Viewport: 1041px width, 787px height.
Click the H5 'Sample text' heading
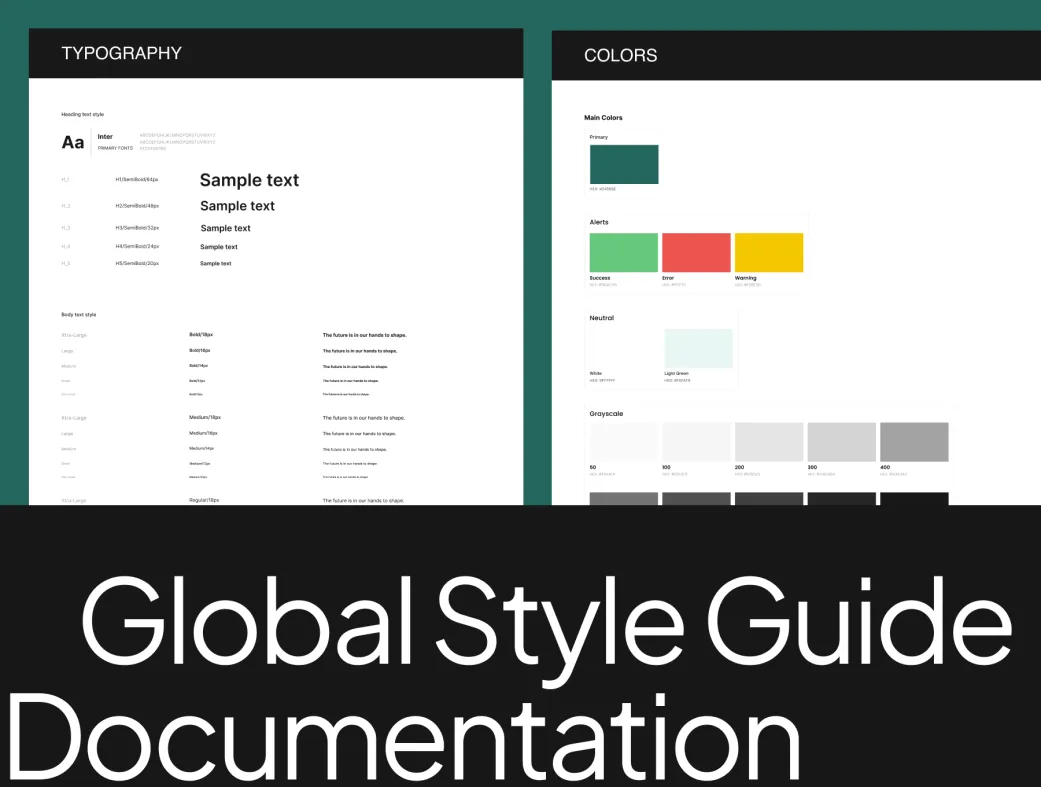[x=215, y=263]
